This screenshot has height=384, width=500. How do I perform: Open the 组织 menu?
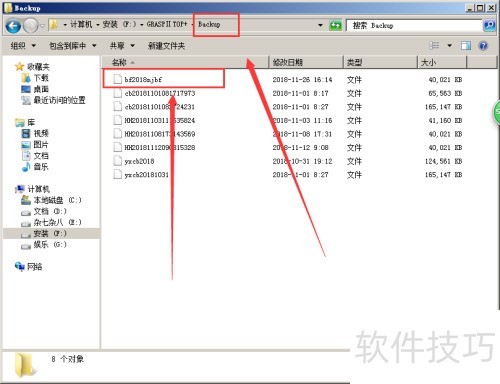[23, 46]
